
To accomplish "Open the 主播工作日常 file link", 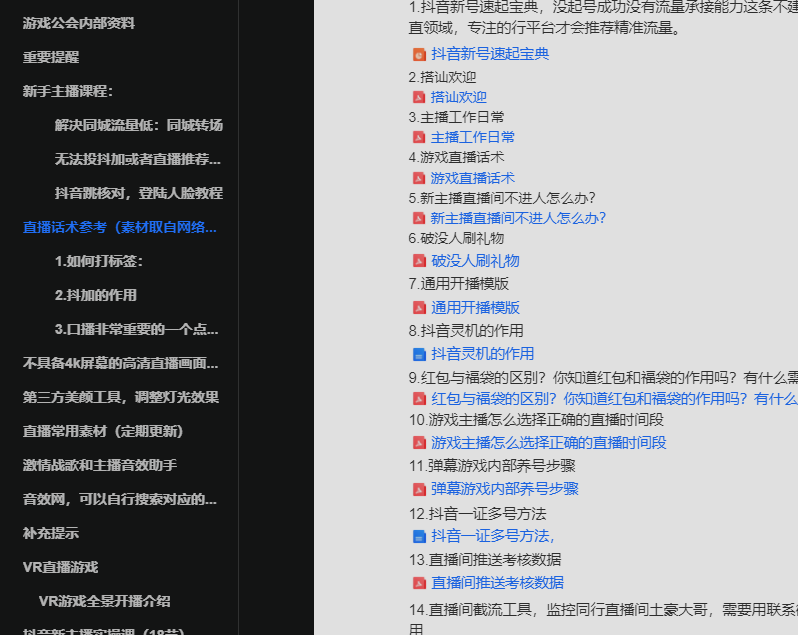I will 473,137.
